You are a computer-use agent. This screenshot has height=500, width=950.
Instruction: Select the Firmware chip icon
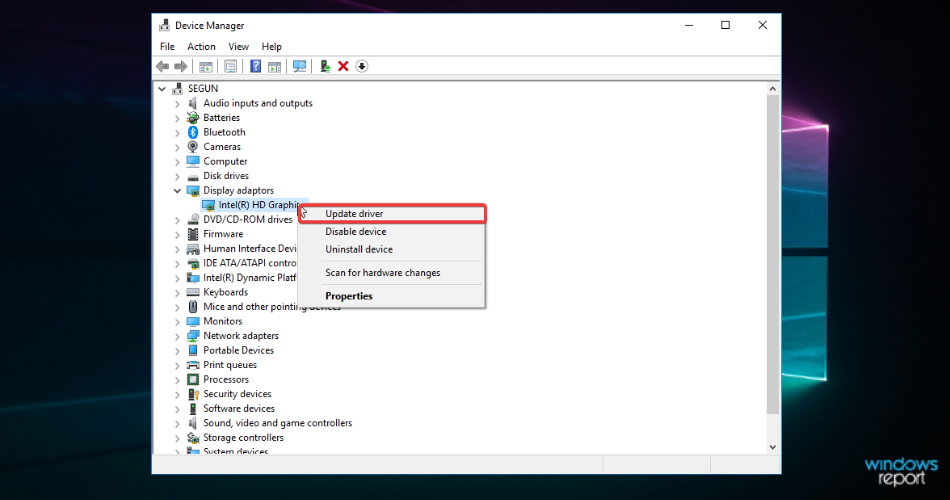pos(193,234)
